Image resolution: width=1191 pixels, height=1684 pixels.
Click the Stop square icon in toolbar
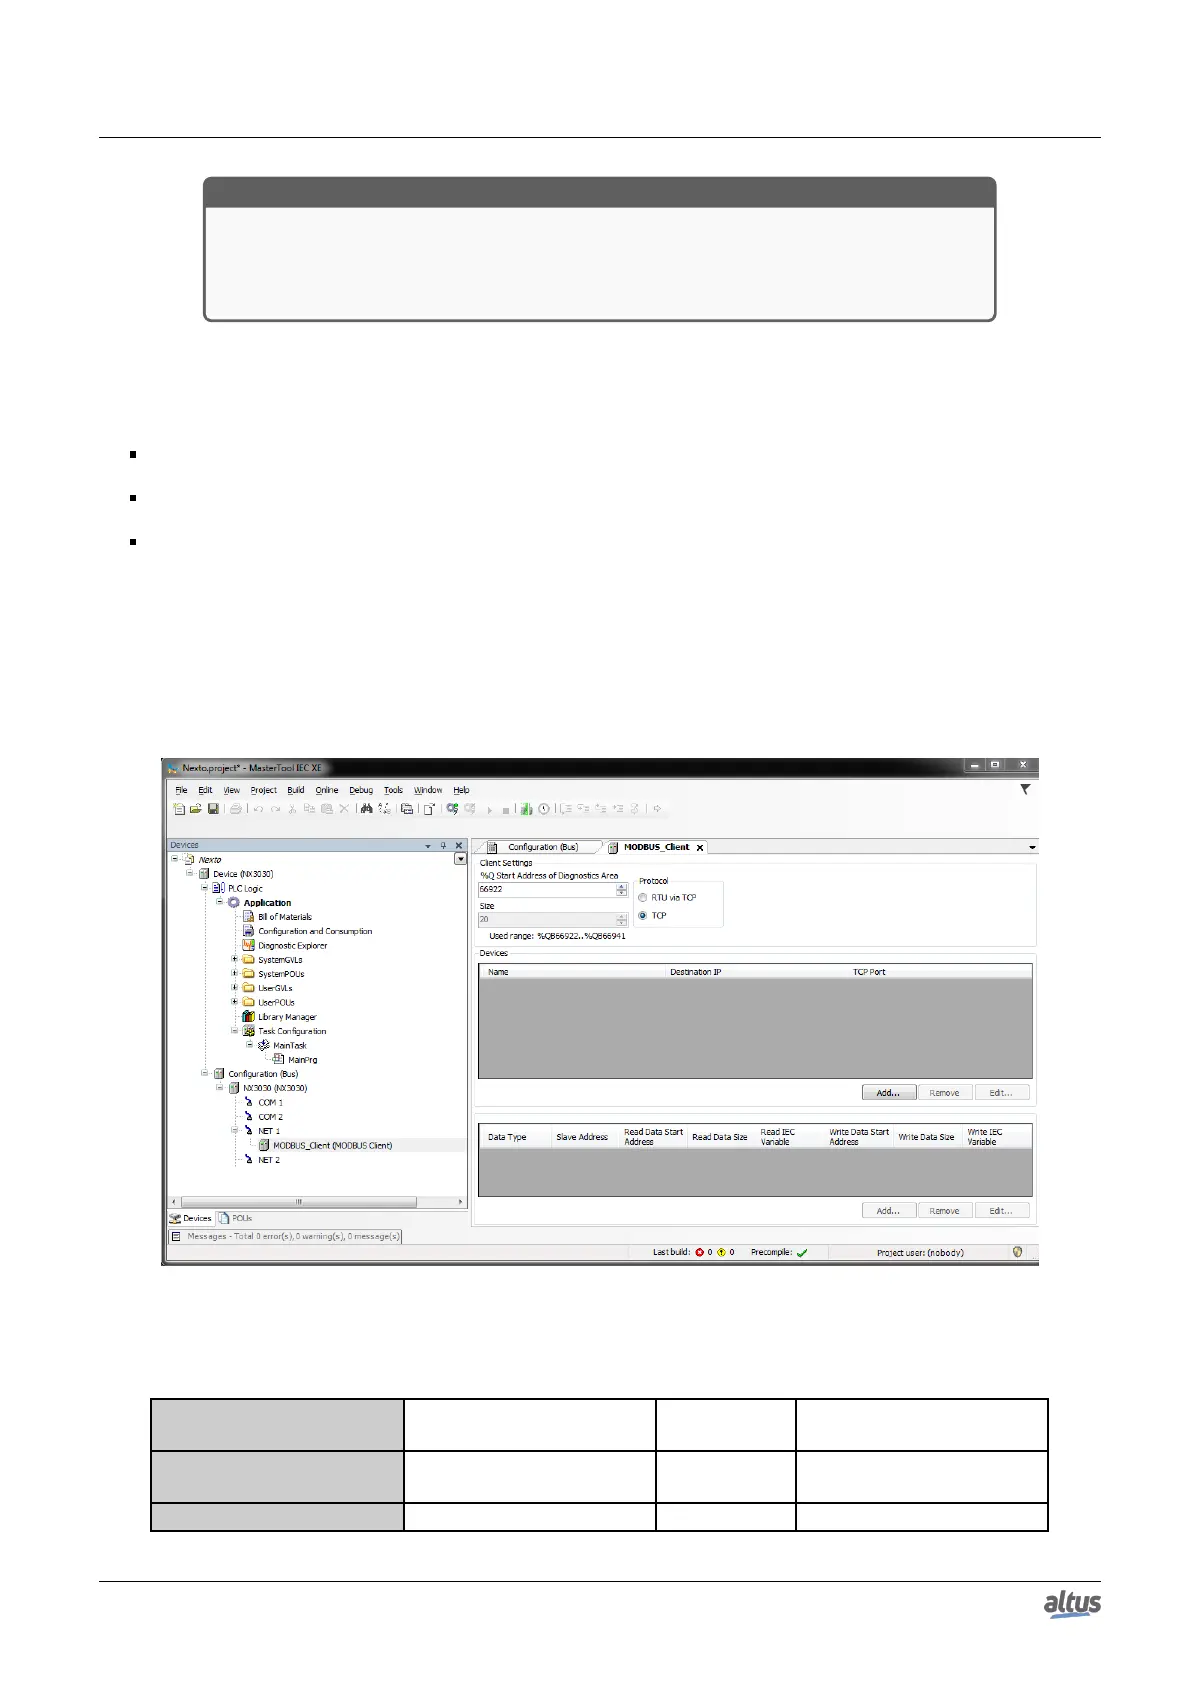(506, 810)
